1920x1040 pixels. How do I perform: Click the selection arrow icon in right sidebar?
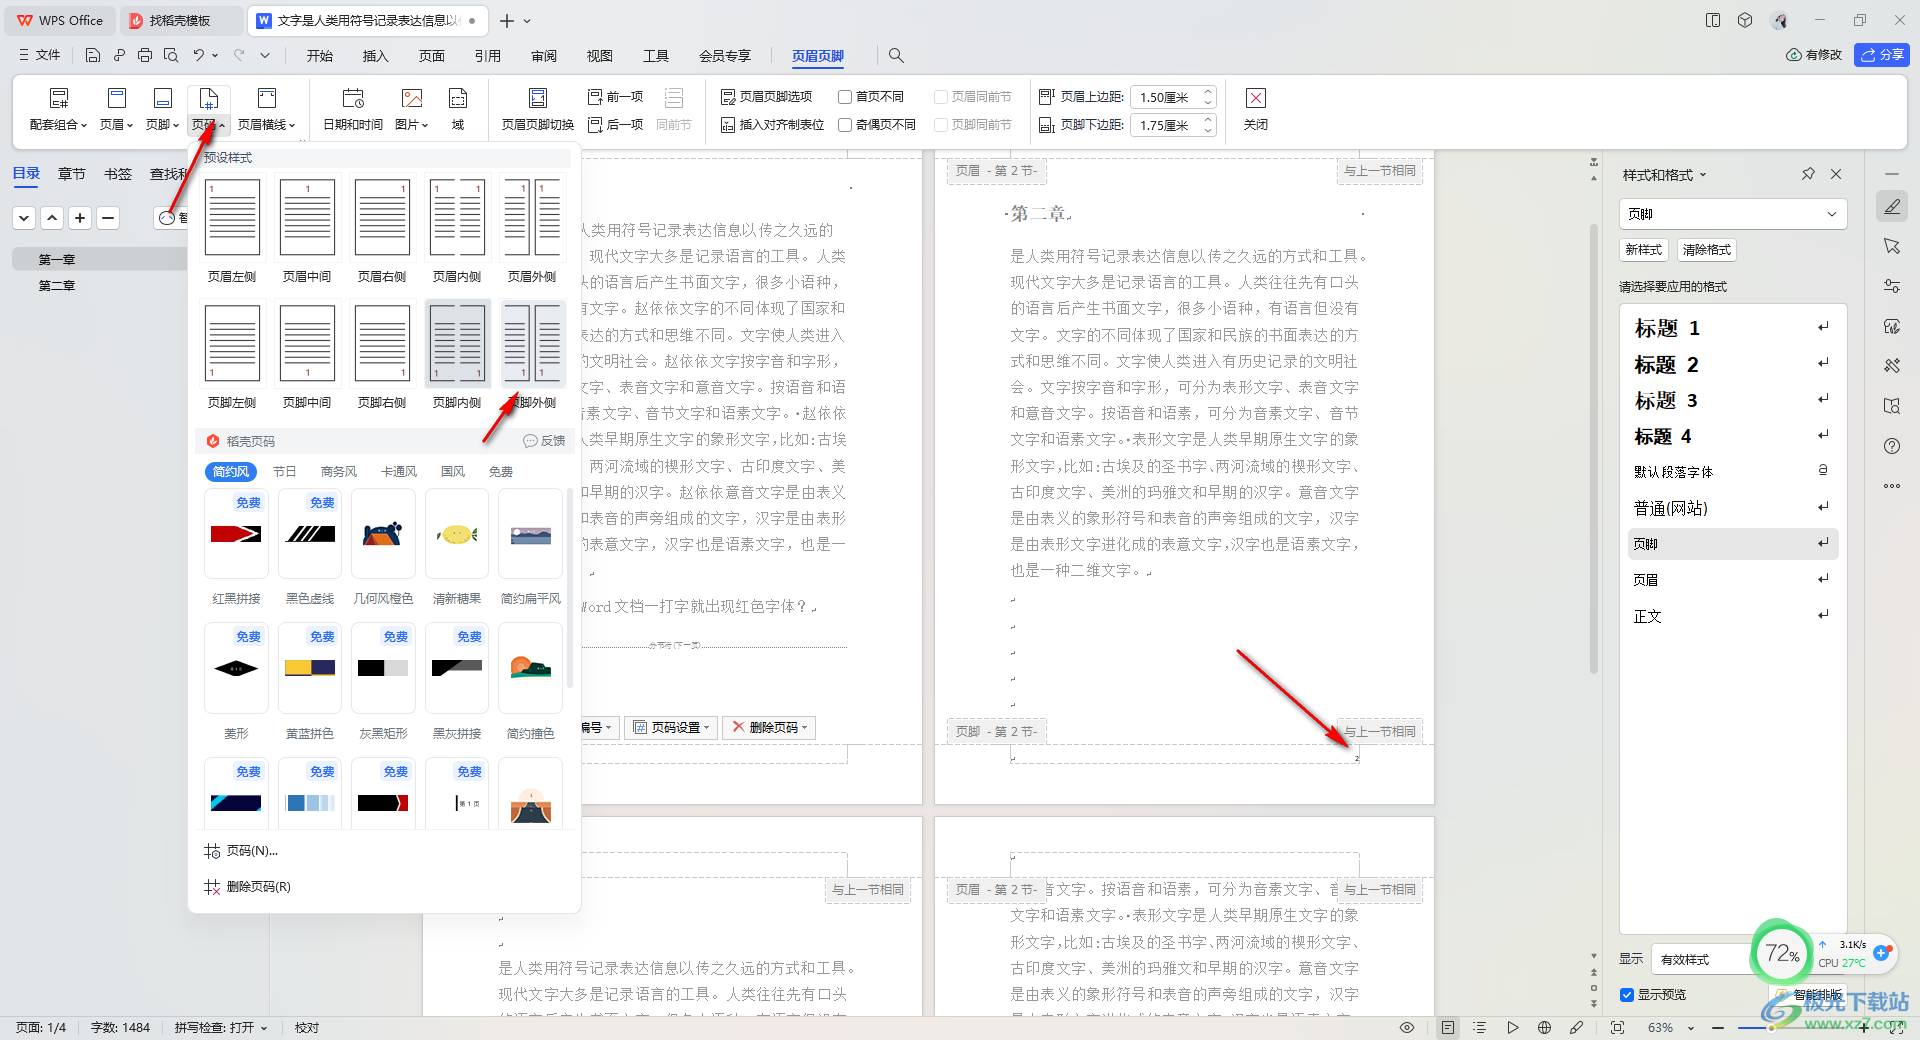coord(1892,246)
